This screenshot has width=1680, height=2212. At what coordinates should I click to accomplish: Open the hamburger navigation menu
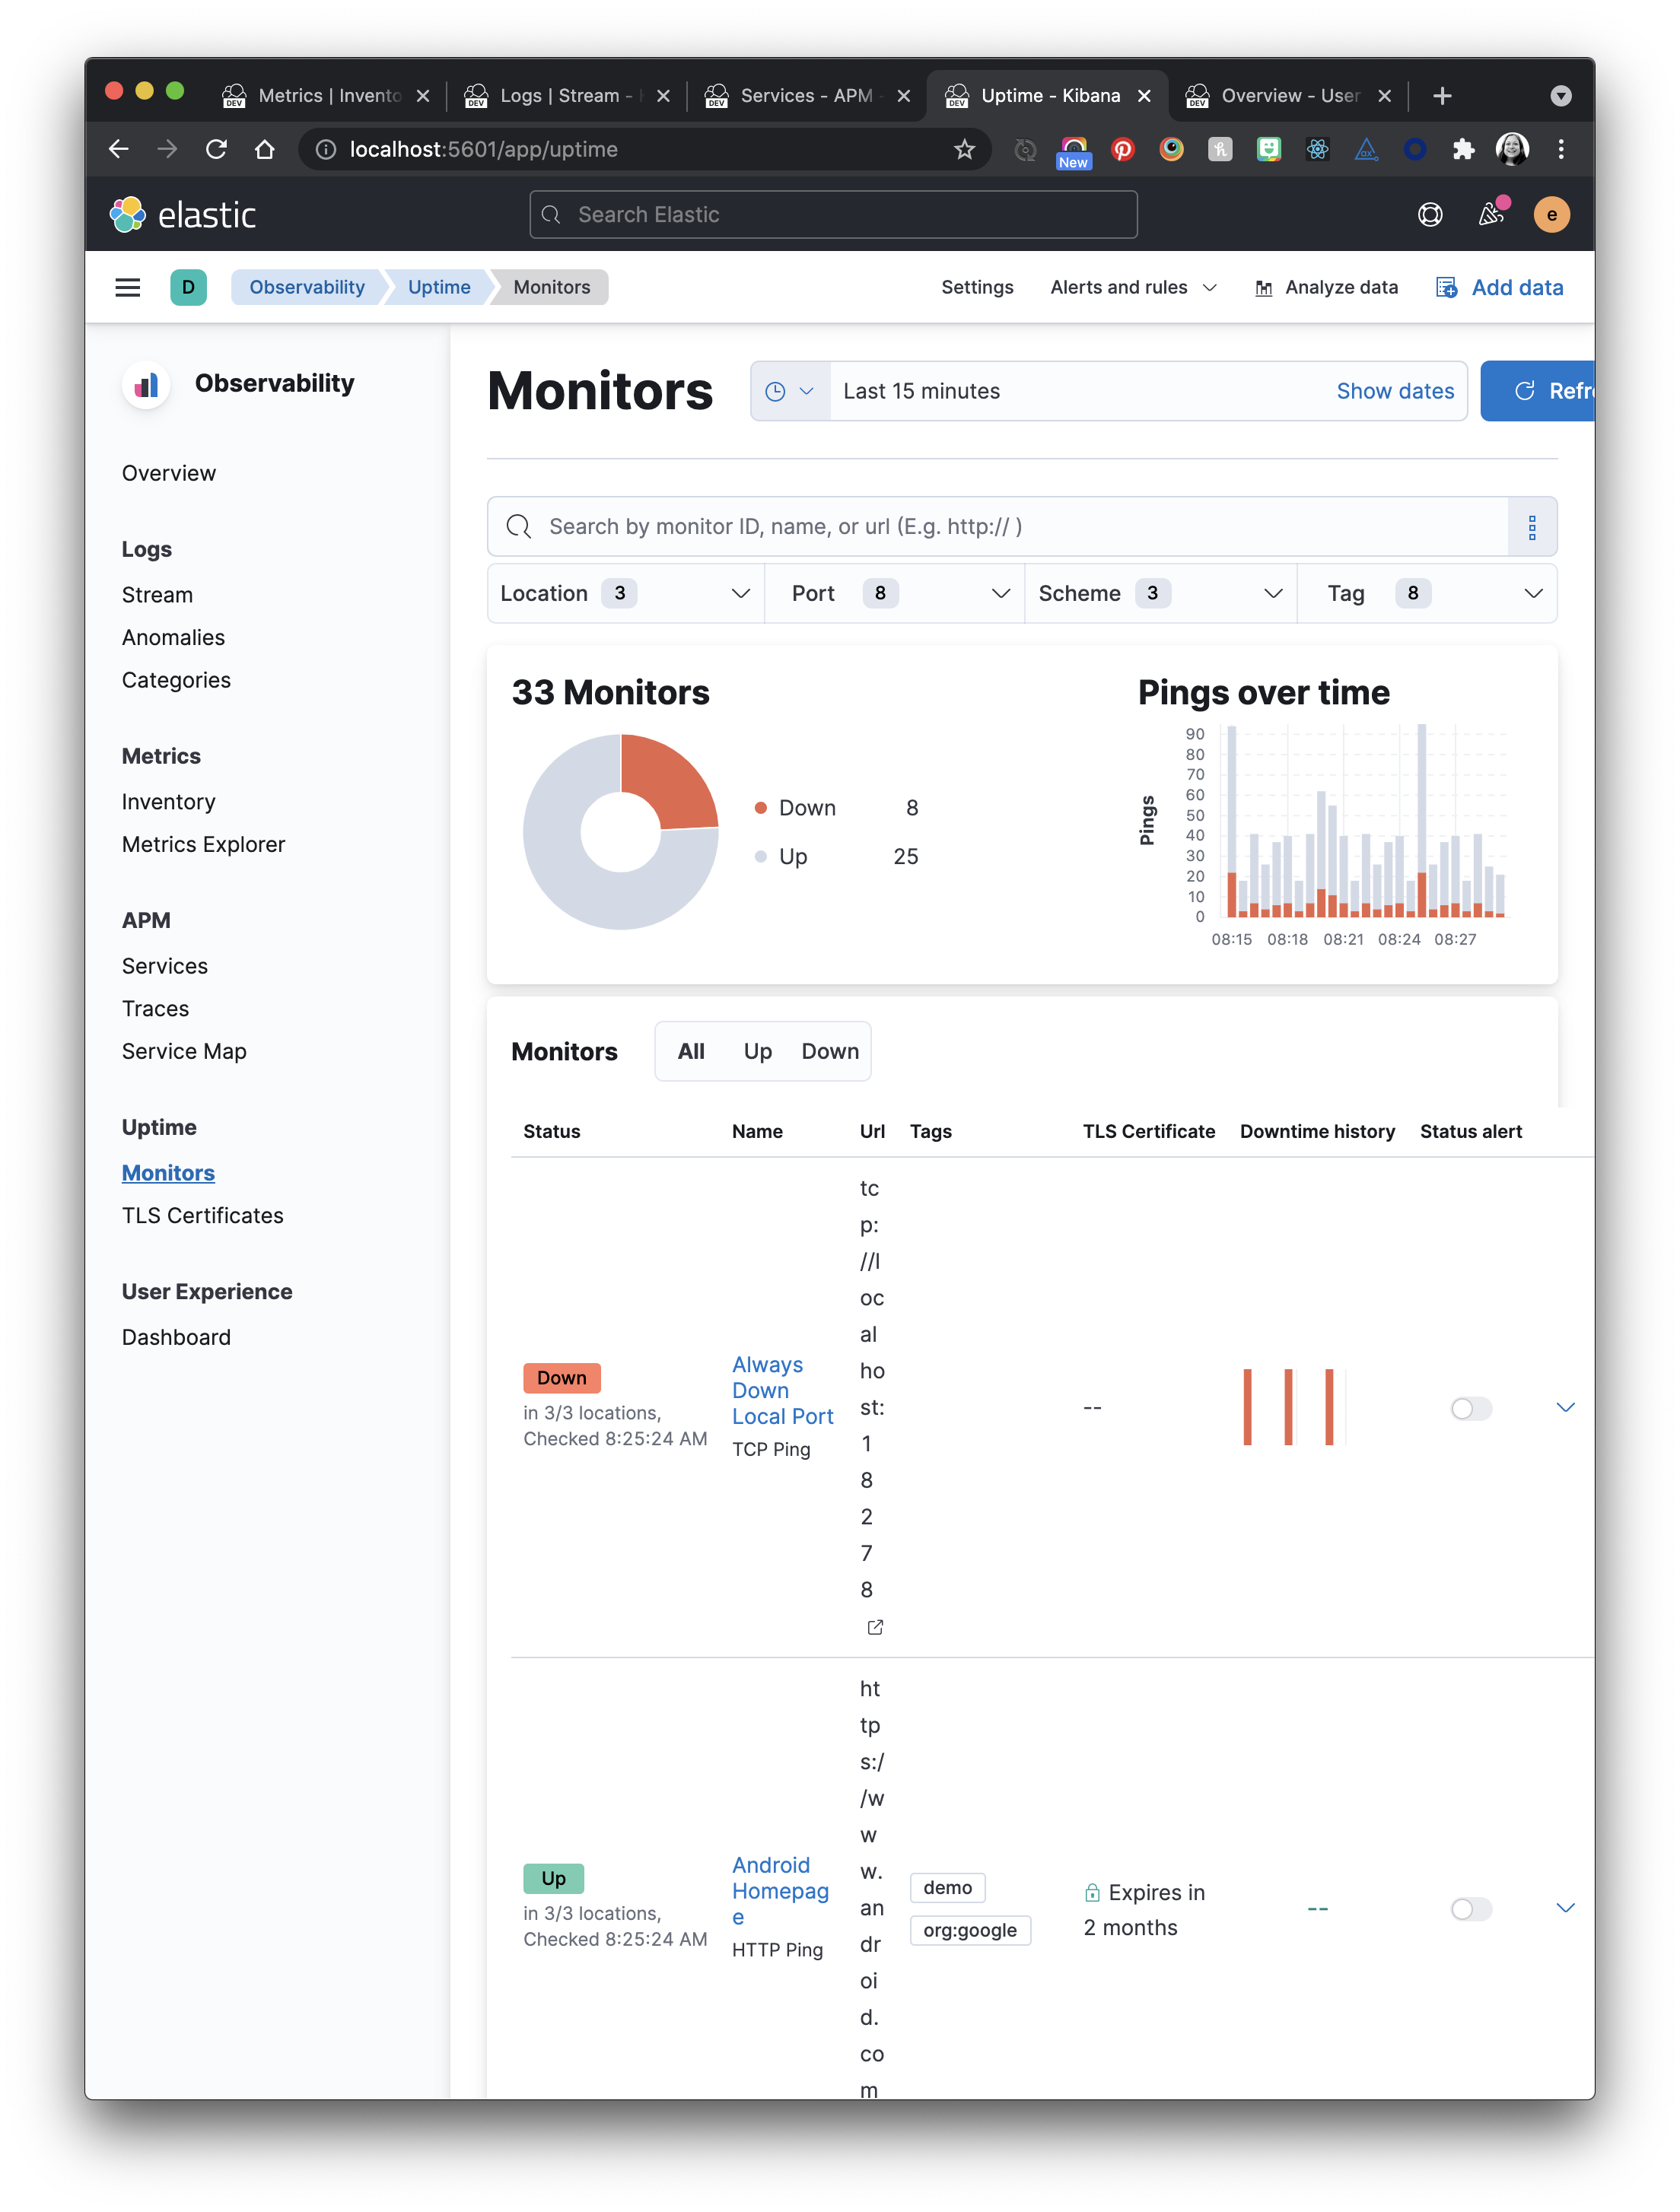click(x=127, y=287)
